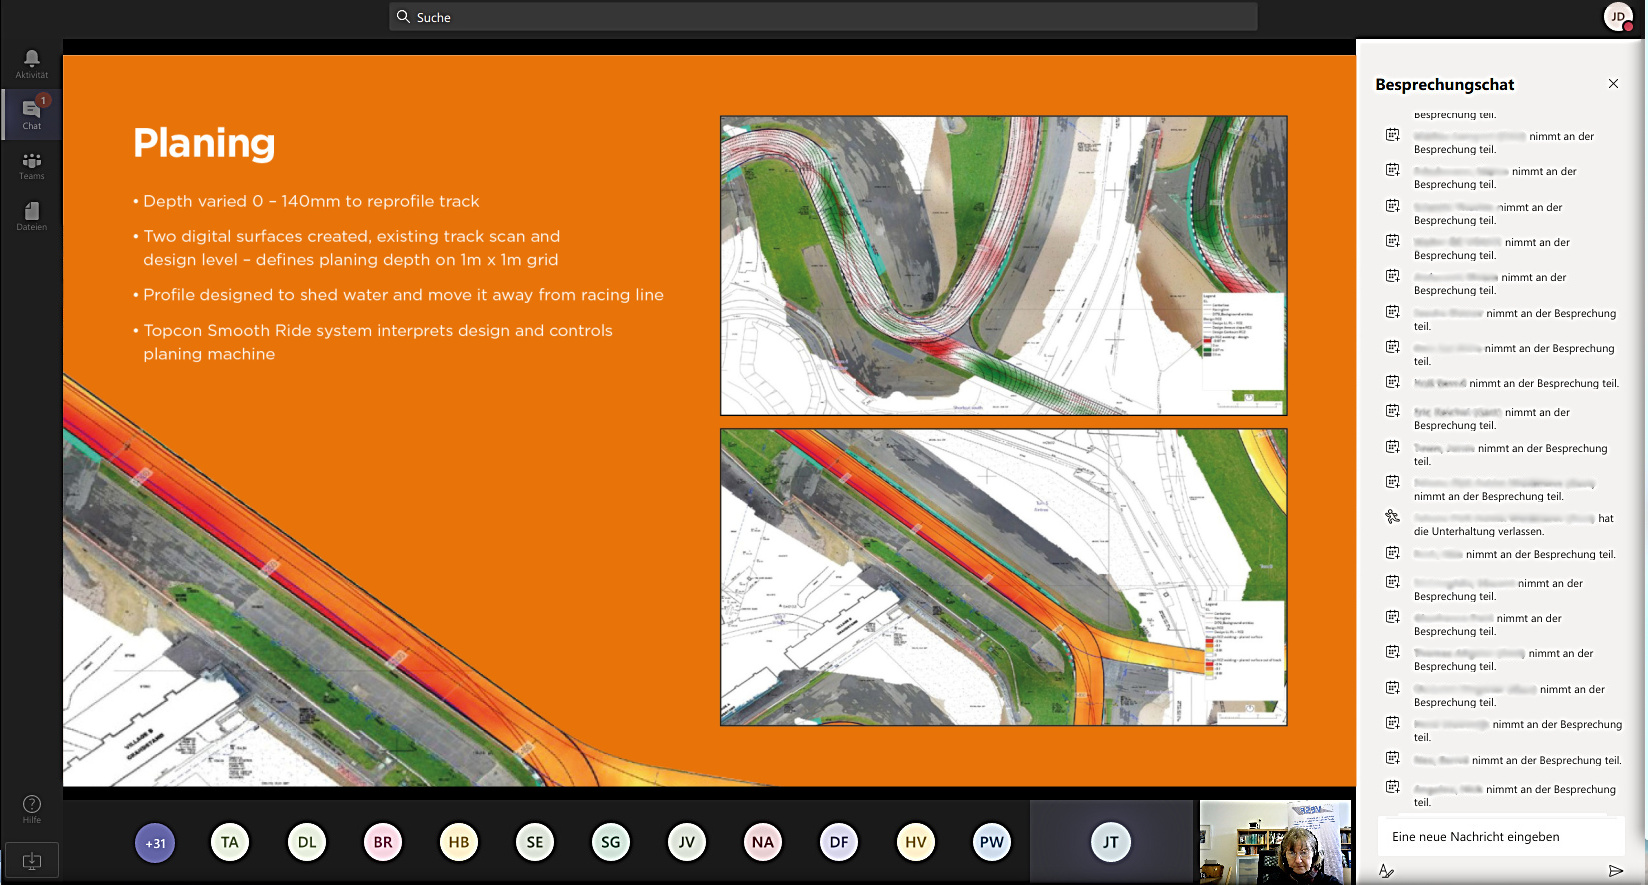Select participant JT tile
This screenshot has height=885, width=1648.
(x=1111, y=842)
